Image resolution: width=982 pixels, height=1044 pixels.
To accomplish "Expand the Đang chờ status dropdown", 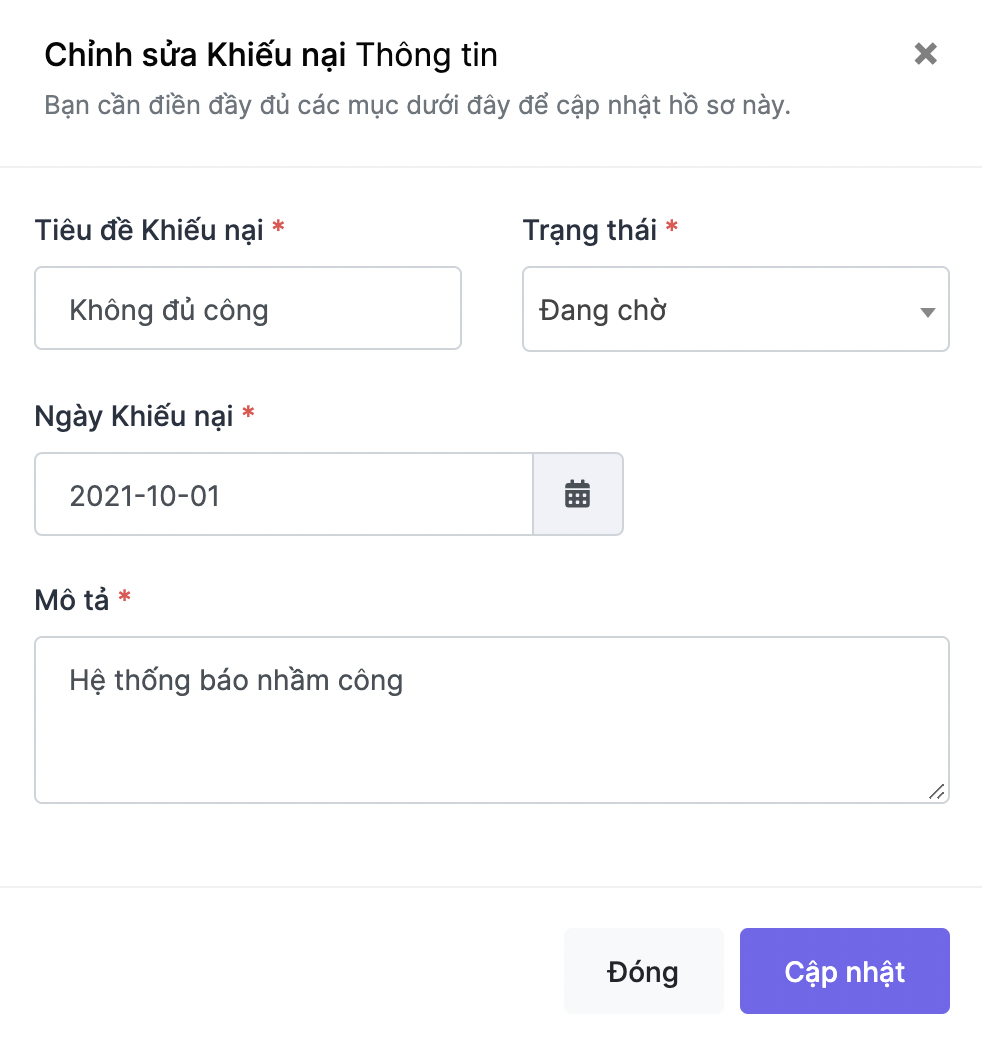I will [x=736, y=309].
